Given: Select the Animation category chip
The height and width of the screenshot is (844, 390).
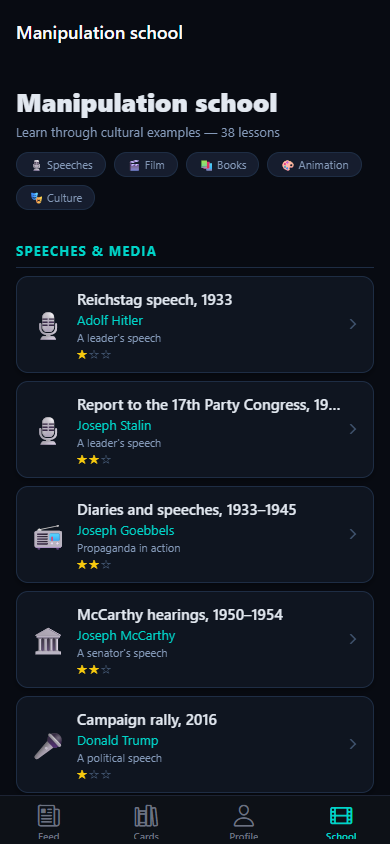Looking at the screenshot, I should click(x=314, y=165).
